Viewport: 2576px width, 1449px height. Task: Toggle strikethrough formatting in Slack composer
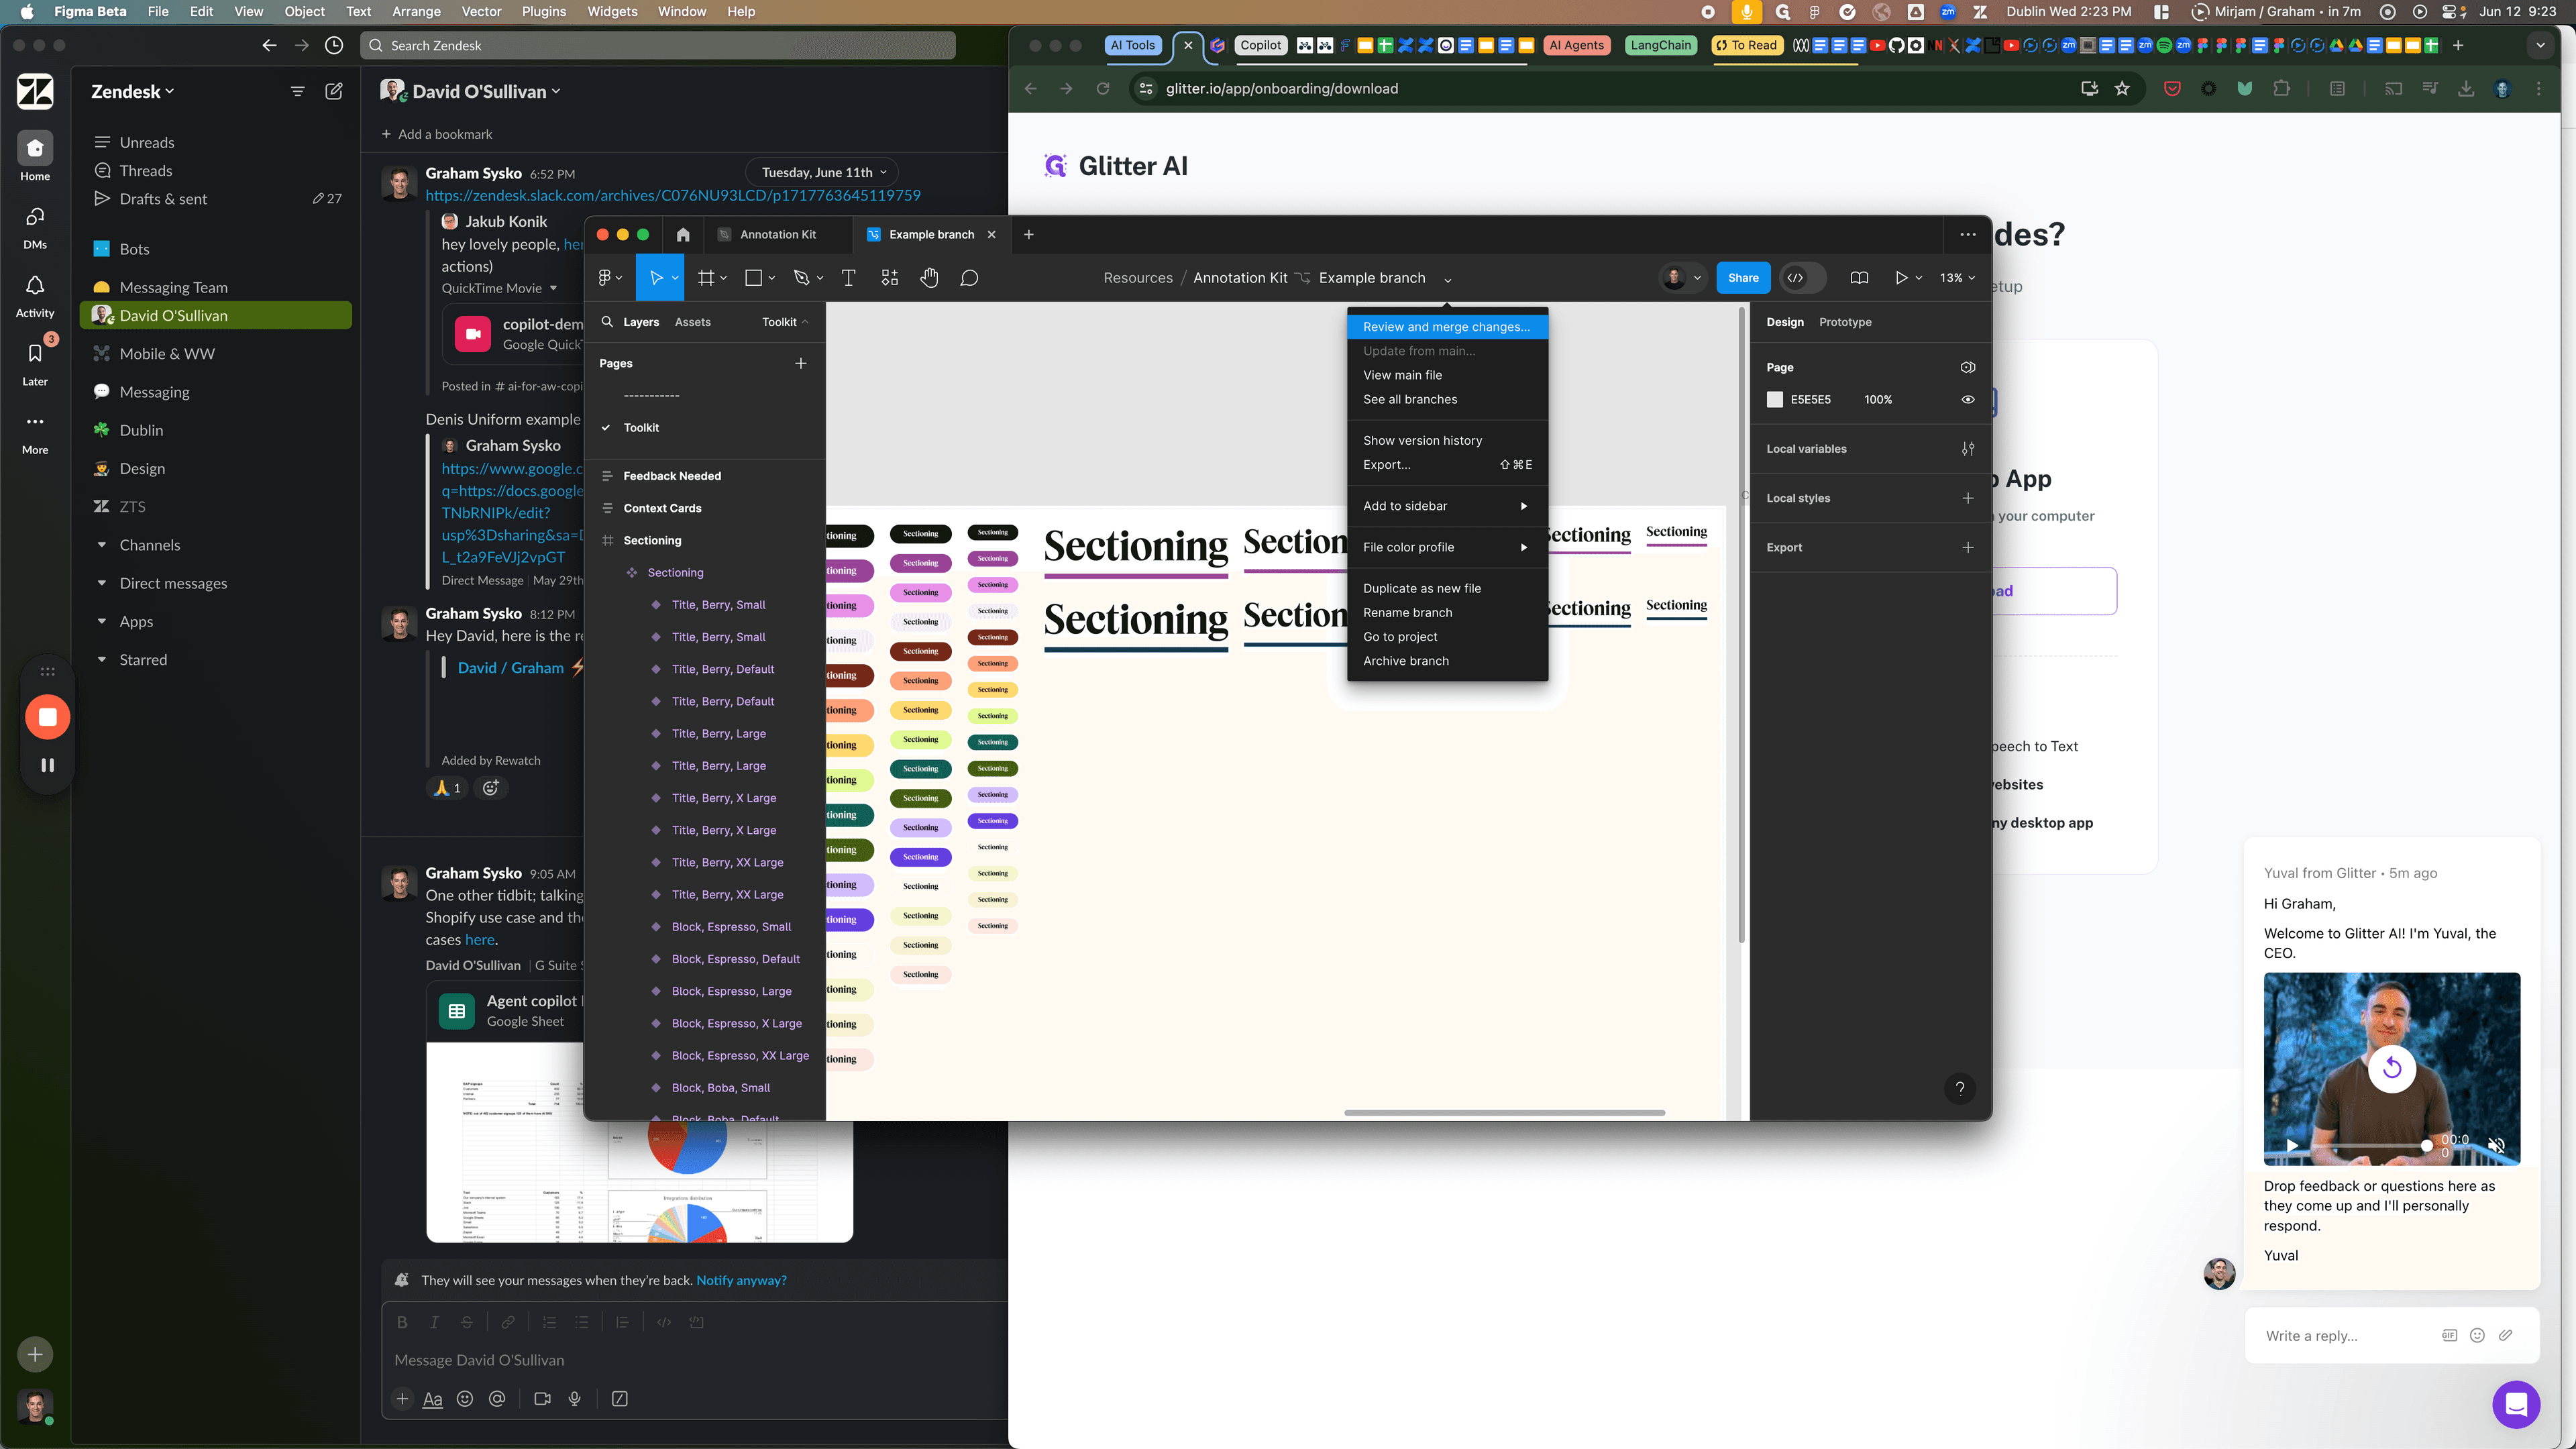point(466,1322)
